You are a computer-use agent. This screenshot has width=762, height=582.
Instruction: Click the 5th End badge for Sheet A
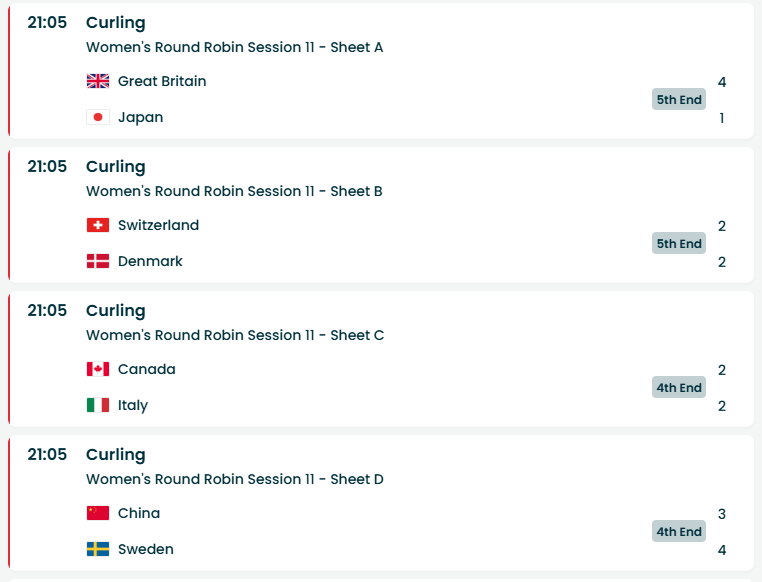tap(679, 99)
